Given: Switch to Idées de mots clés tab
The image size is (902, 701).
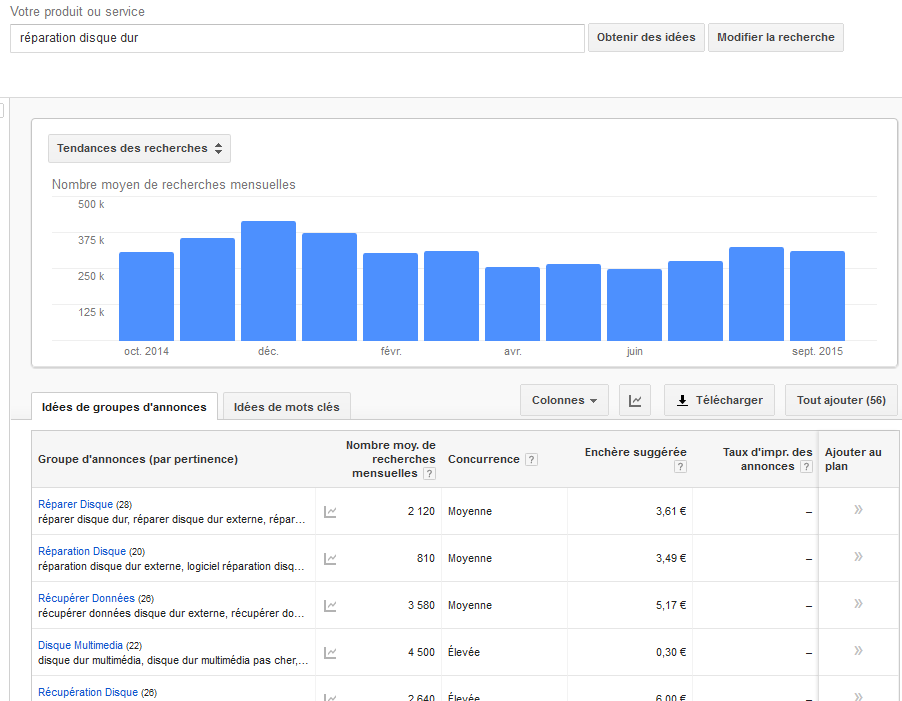Looking at the screenshot, I should (286, 407).
